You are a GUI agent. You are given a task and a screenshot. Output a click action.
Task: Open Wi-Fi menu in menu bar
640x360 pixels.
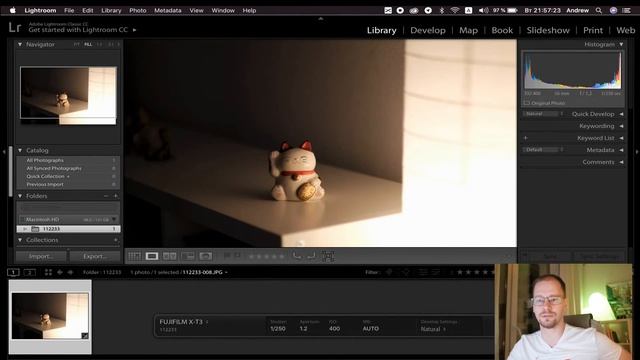point(455,11)
